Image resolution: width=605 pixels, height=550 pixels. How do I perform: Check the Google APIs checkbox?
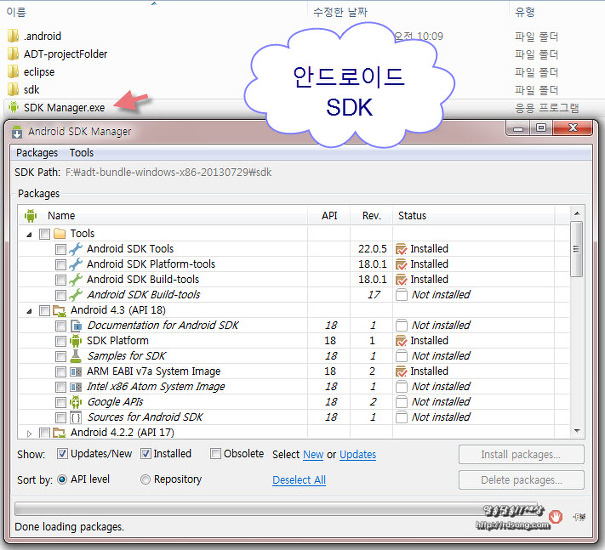click(x=61, y=403)
